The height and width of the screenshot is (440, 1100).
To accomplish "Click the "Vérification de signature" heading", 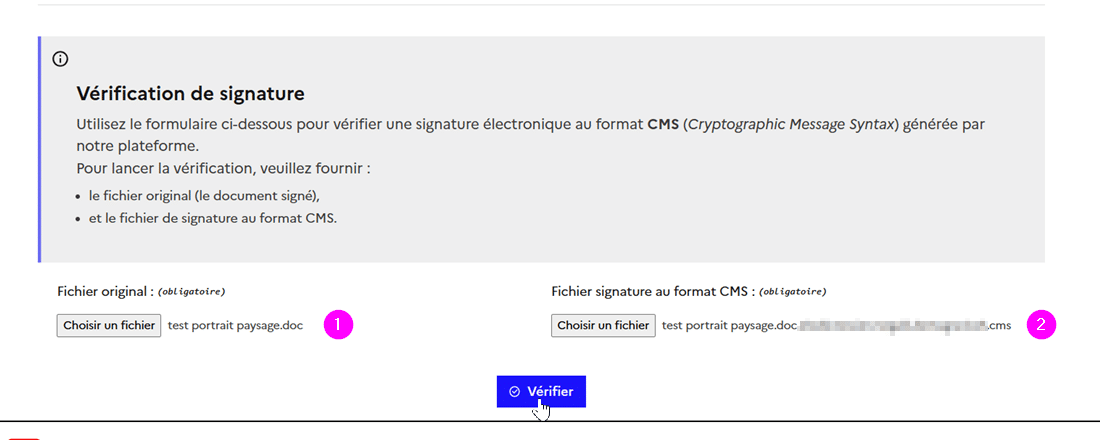I will [190, 94].
